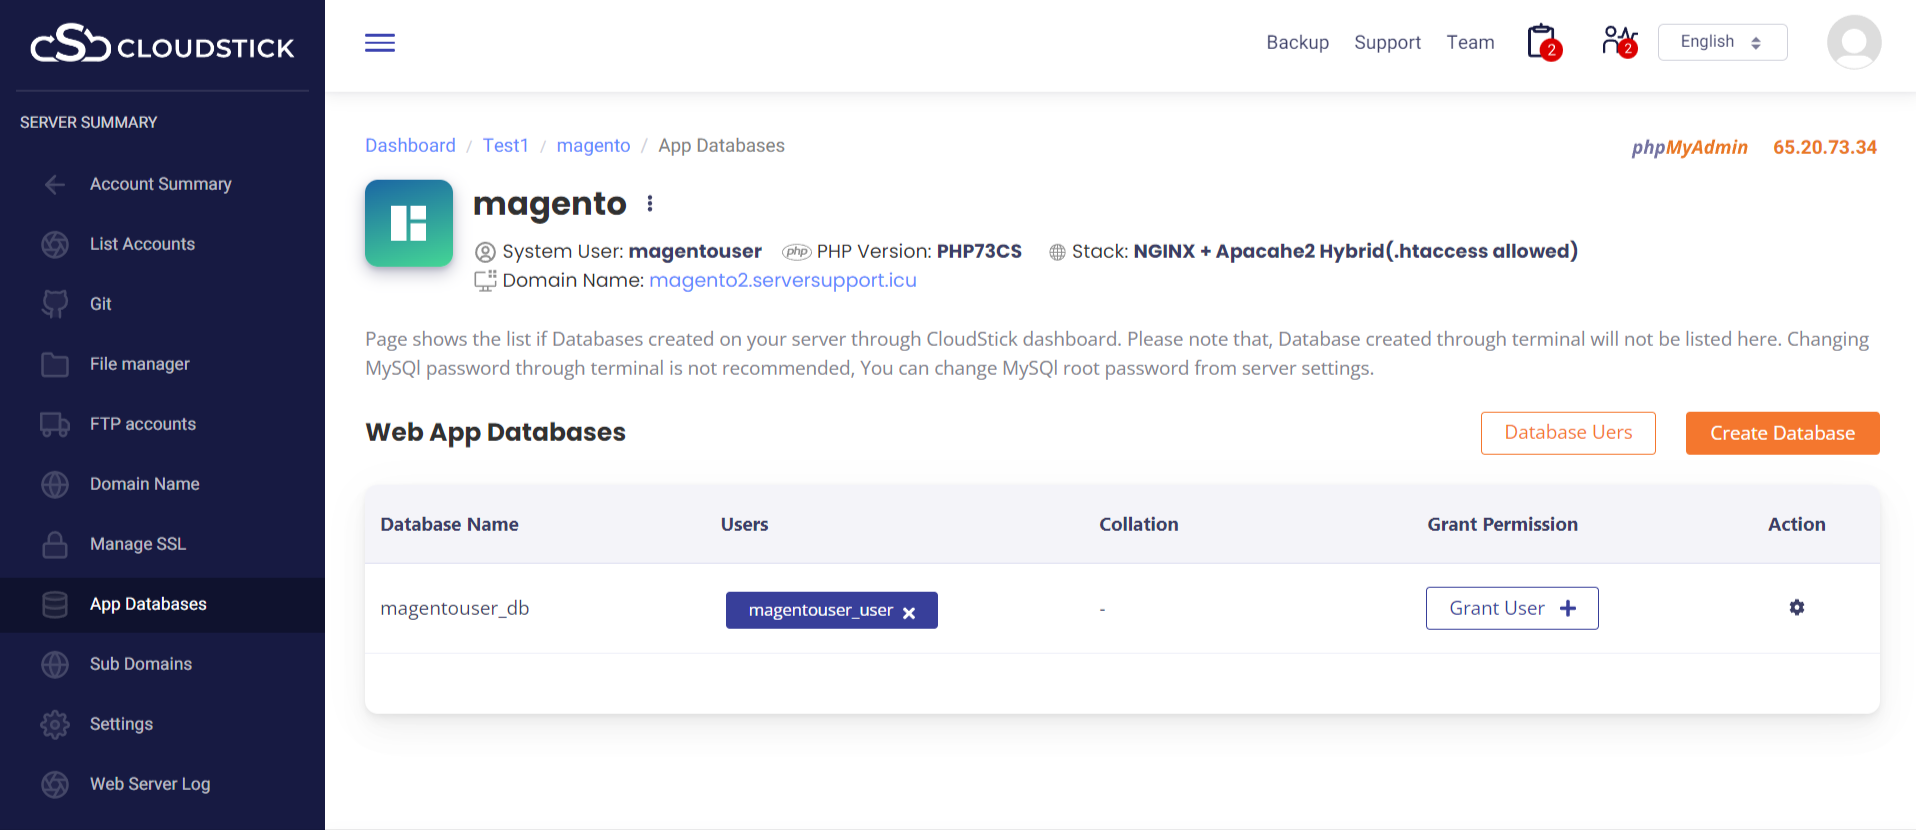Navigate to Test1 breadcrumb
The image size is (1916, 830).
(505, 146)
